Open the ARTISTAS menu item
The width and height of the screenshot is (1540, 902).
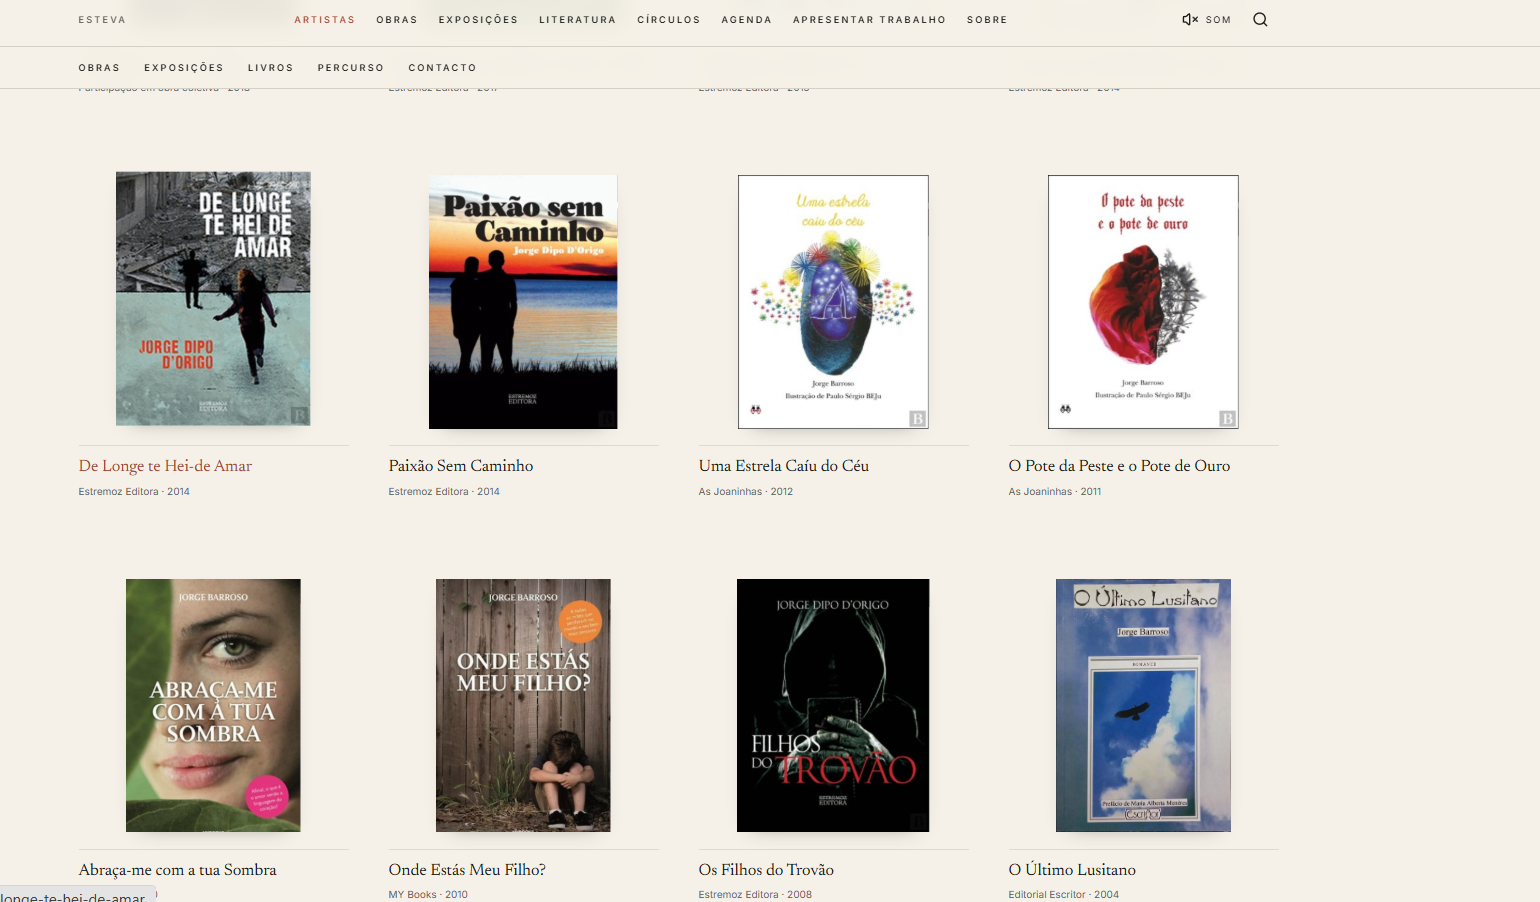click(325, 20)
